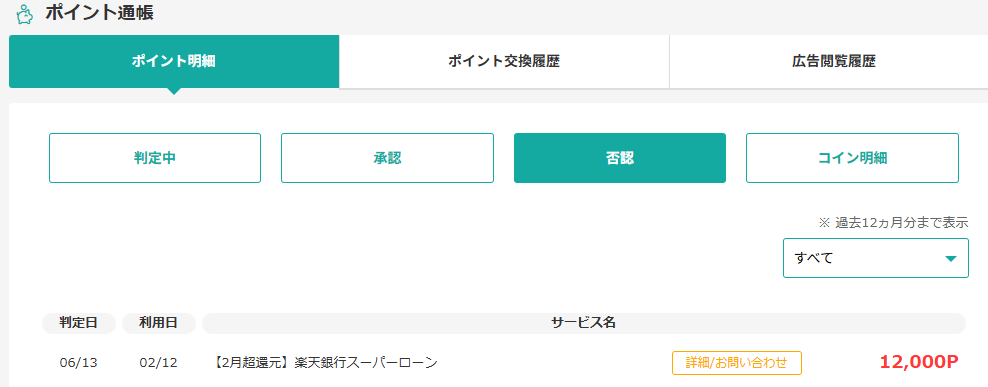Open the すべて period dropdown
The width and height of the screenshot is (988, 387).
coord(876,258)
